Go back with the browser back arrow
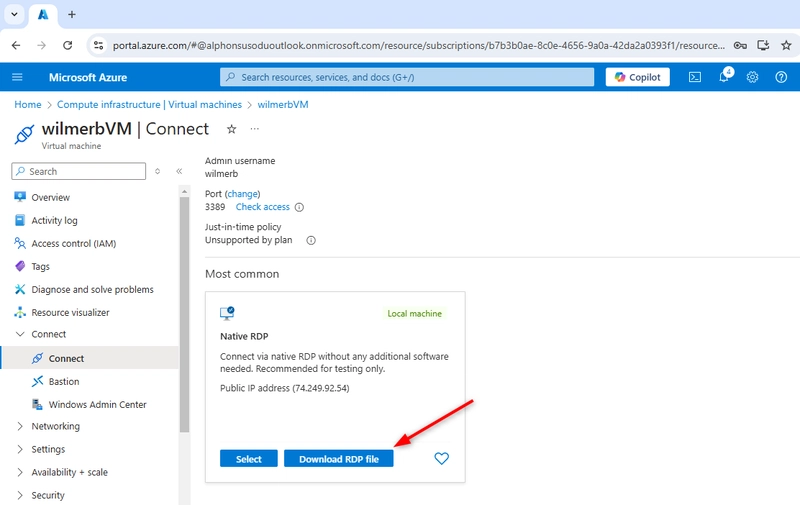The width and height of the screenshot is (800, 505). point(16,45)
